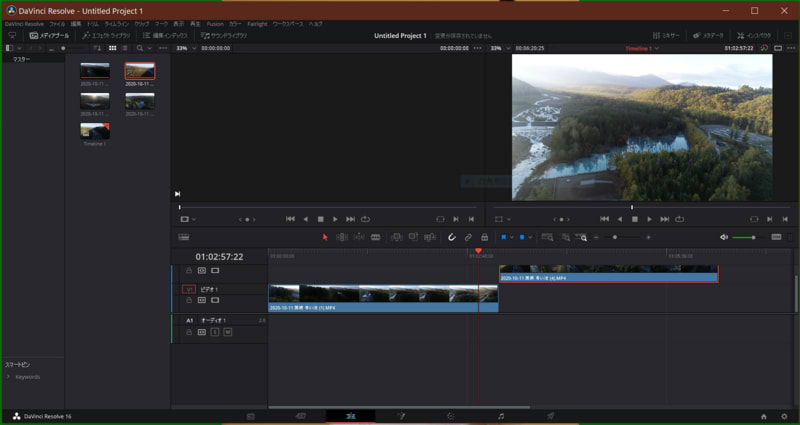Mute audio with the speaker icon
The image size is (800, 425).
click(724, 237)
